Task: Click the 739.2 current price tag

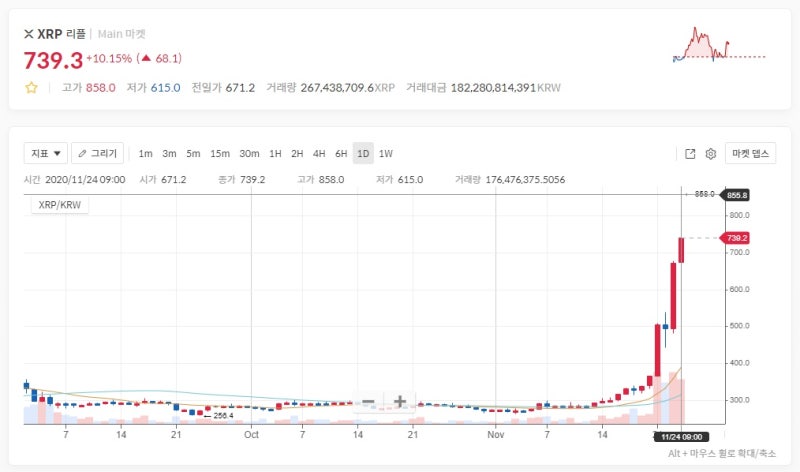Action: (x=735, y=238)
